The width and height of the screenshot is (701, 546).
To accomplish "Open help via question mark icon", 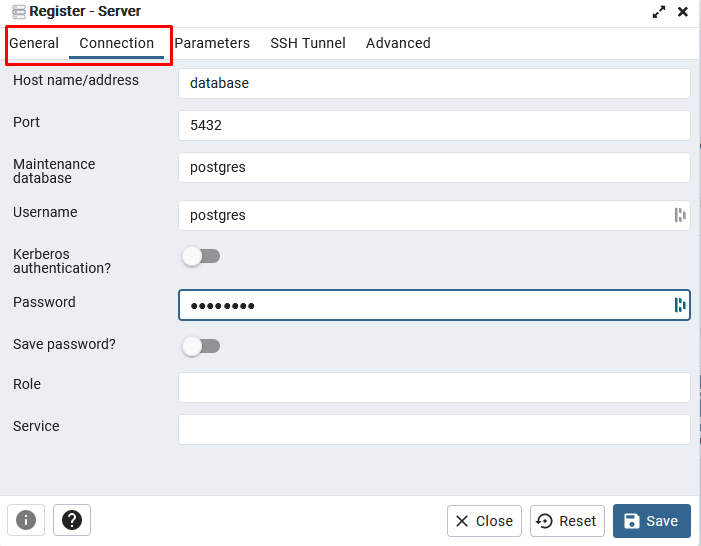I will coord(72,520).
